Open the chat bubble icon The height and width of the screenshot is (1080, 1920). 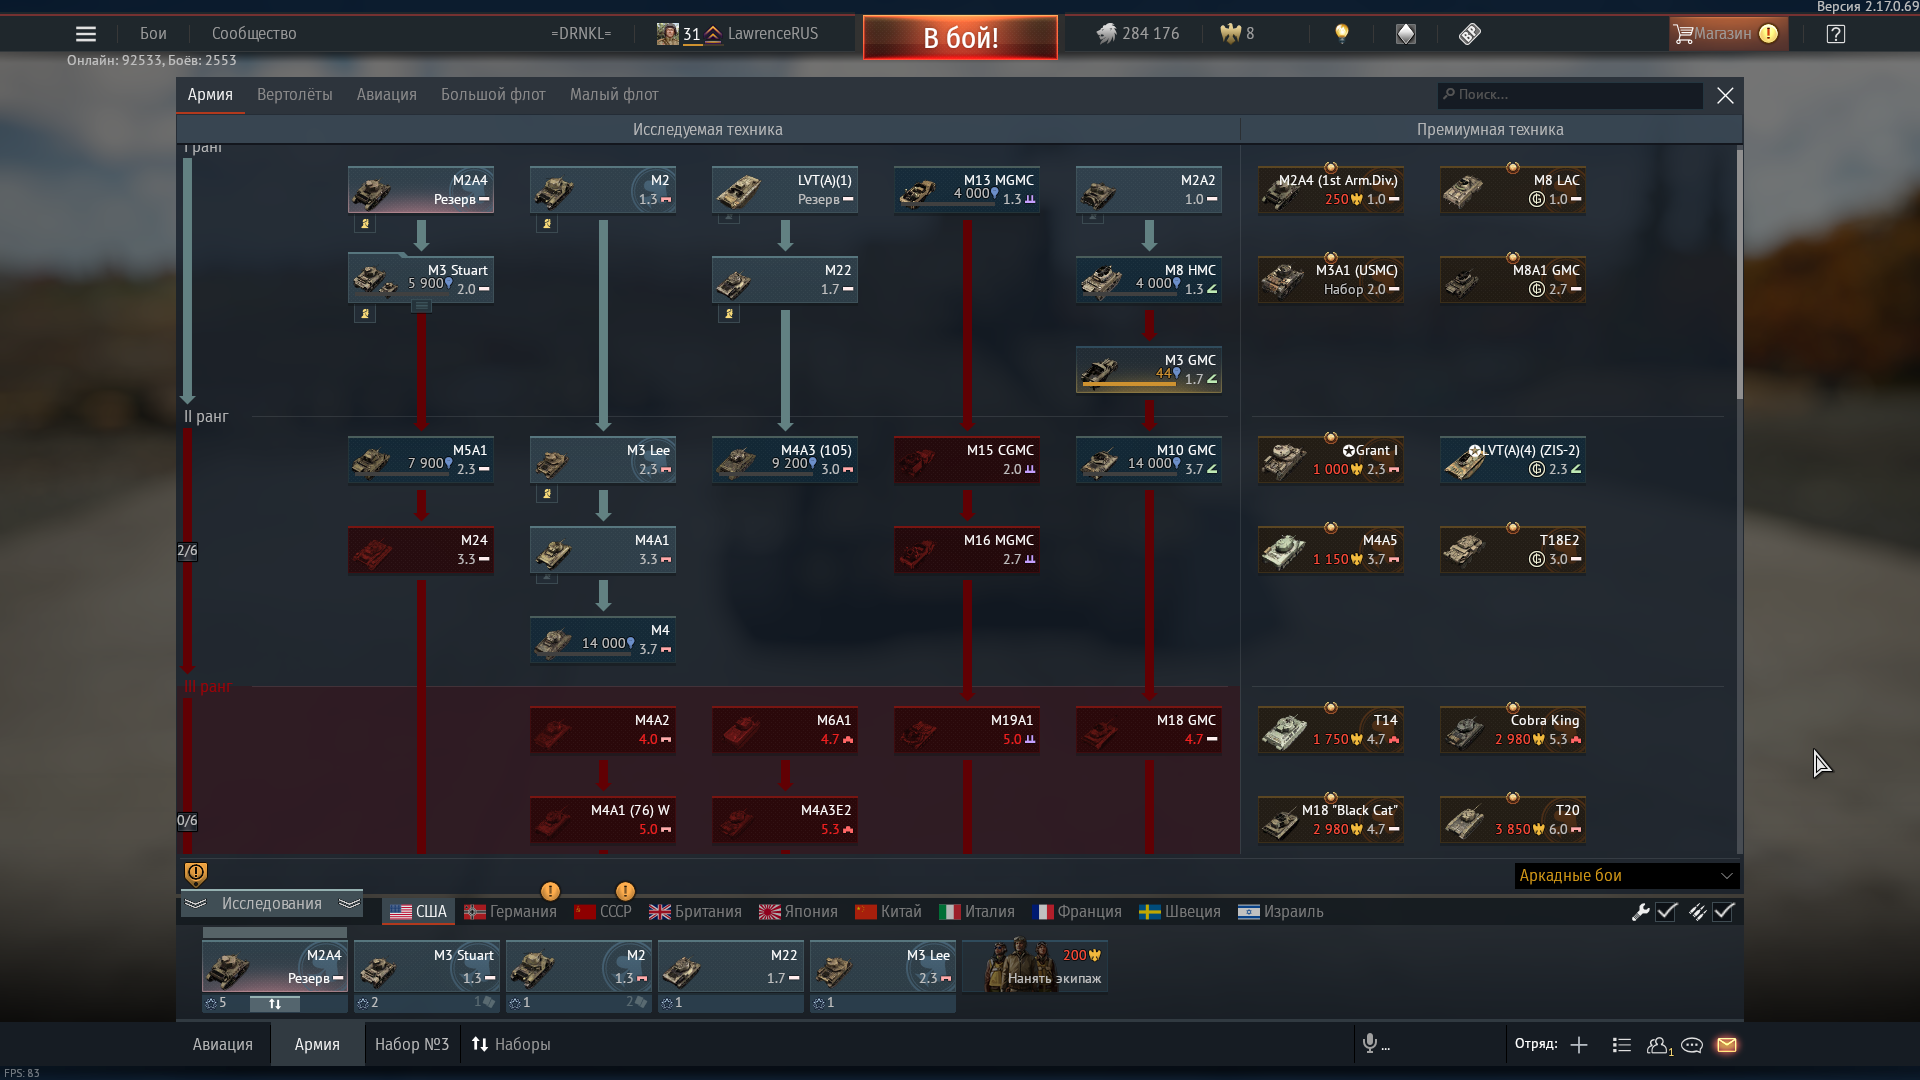pos(1692,1045)
